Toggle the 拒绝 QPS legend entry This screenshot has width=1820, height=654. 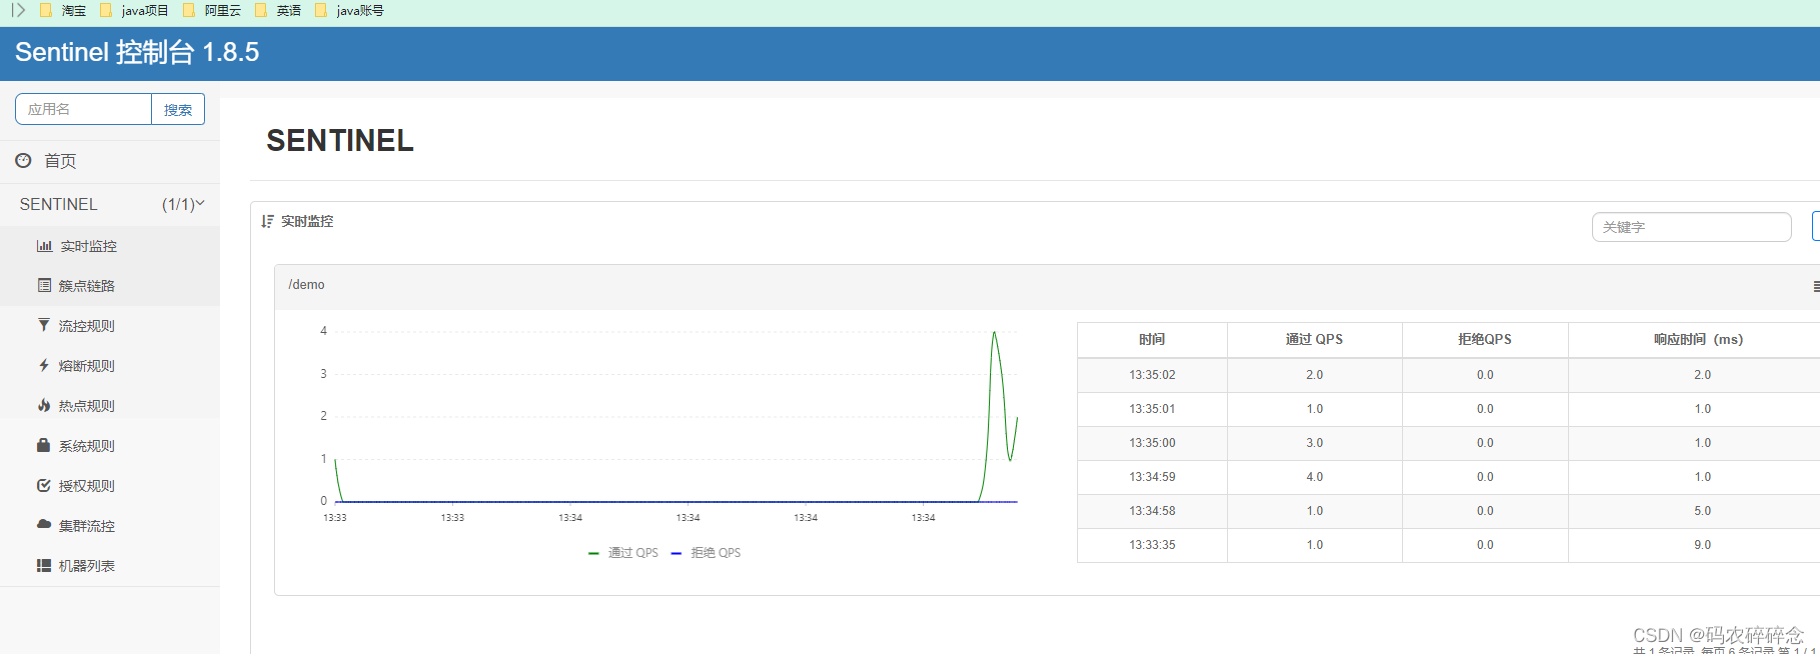pyautogui.click(x=706, y=553)
